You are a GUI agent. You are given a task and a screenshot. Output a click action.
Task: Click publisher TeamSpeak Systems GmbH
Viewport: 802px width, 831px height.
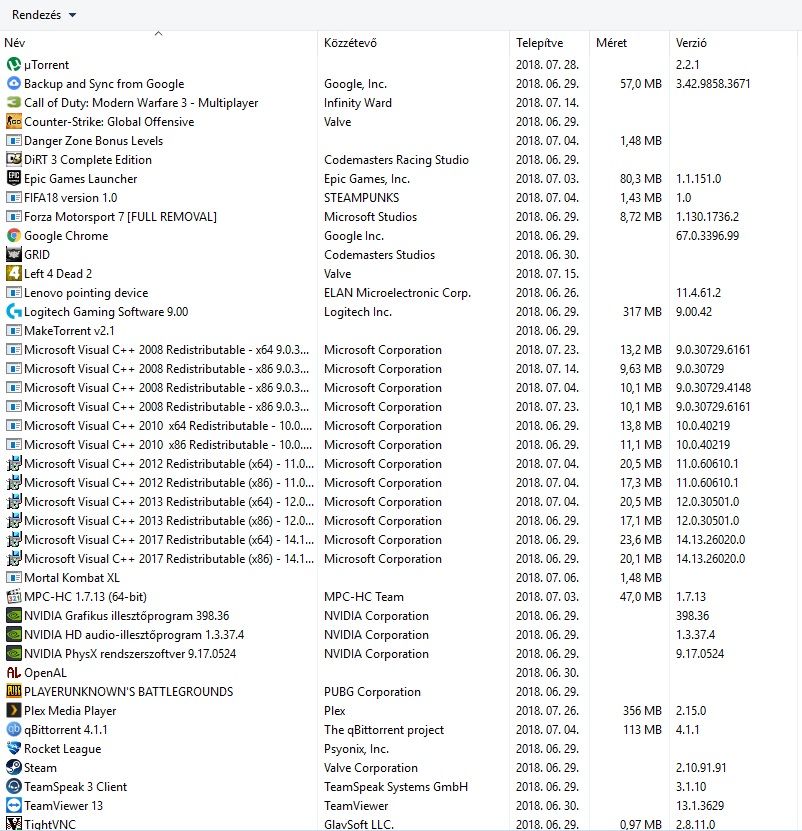coord(396,787)
